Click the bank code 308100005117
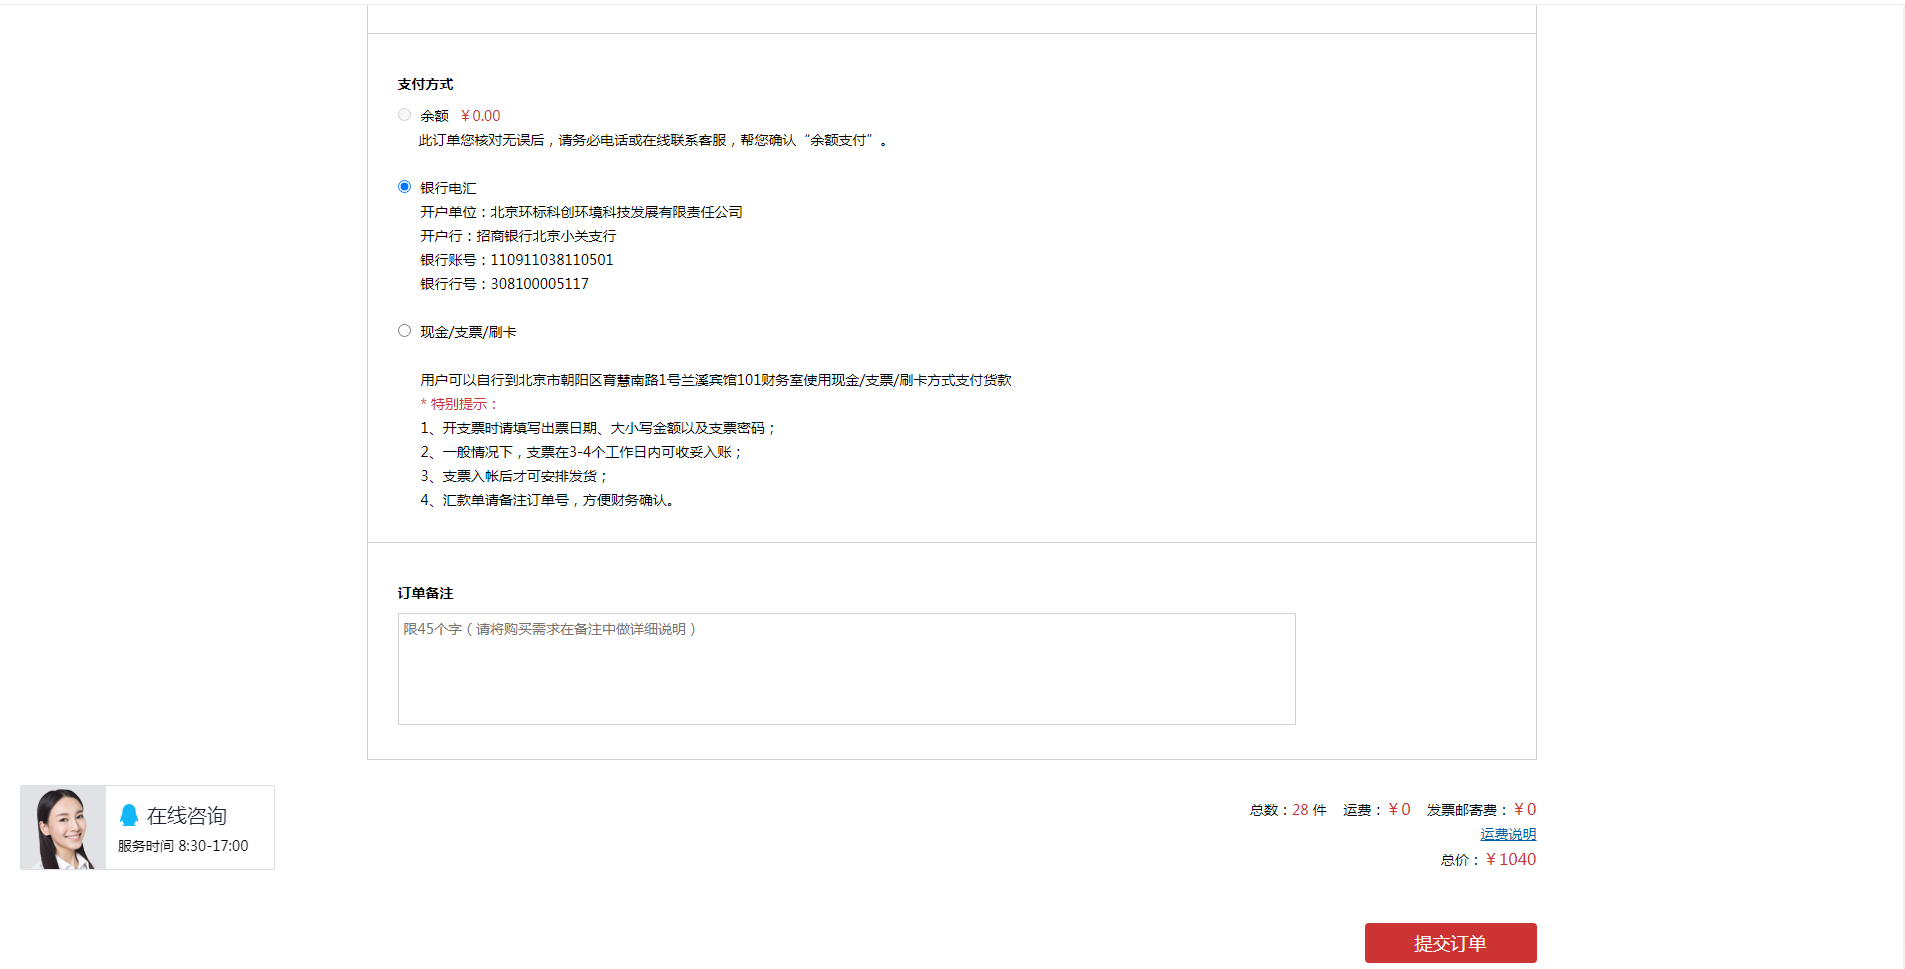Screen dimensions: 1905x969 539,284
